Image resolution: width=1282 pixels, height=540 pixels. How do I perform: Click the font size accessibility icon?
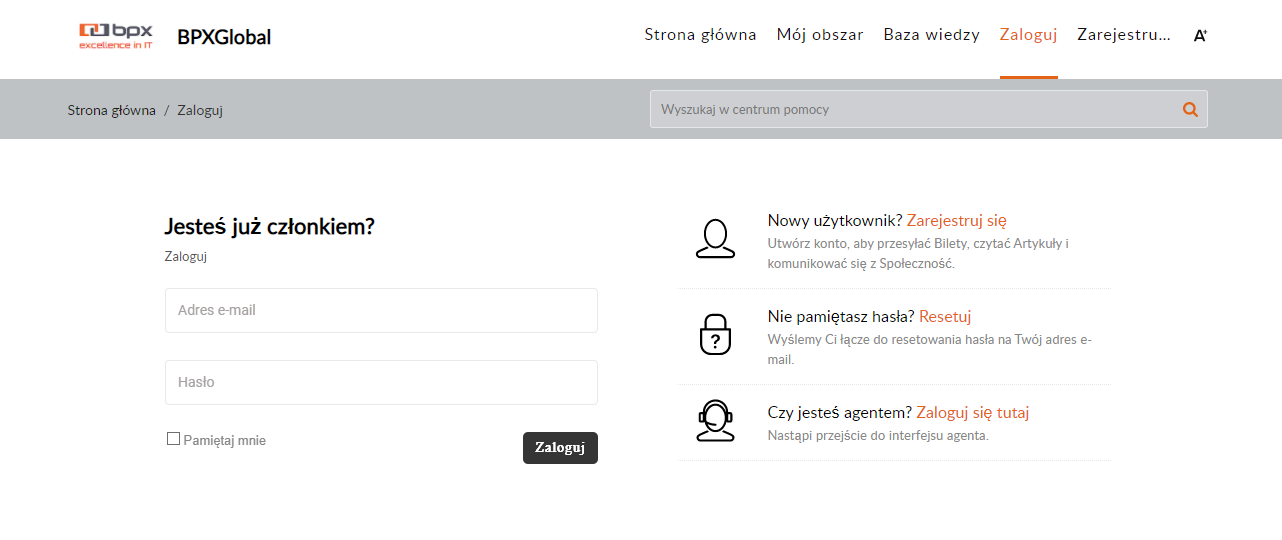1200,36
